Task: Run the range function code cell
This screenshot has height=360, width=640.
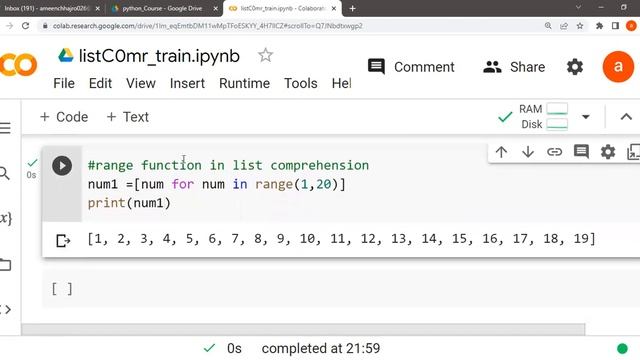Action: click(62, 166)
